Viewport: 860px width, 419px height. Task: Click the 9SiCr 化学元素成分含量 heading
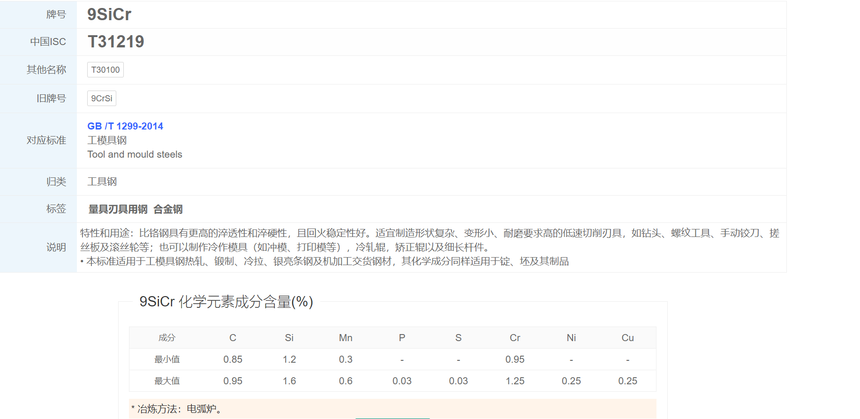coord(225,301)
